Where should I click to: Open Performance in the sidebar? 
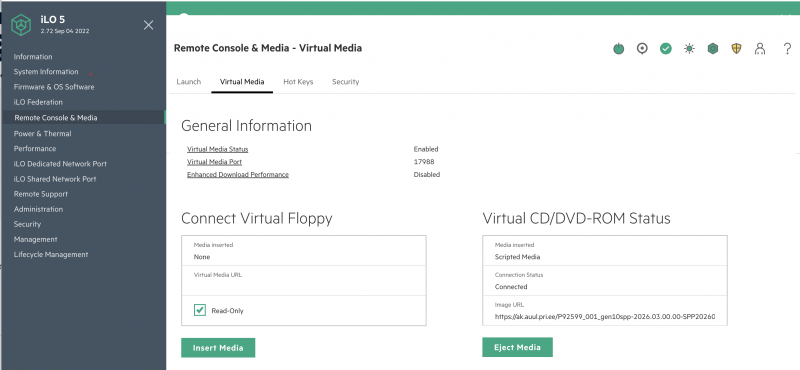point(35,149)
